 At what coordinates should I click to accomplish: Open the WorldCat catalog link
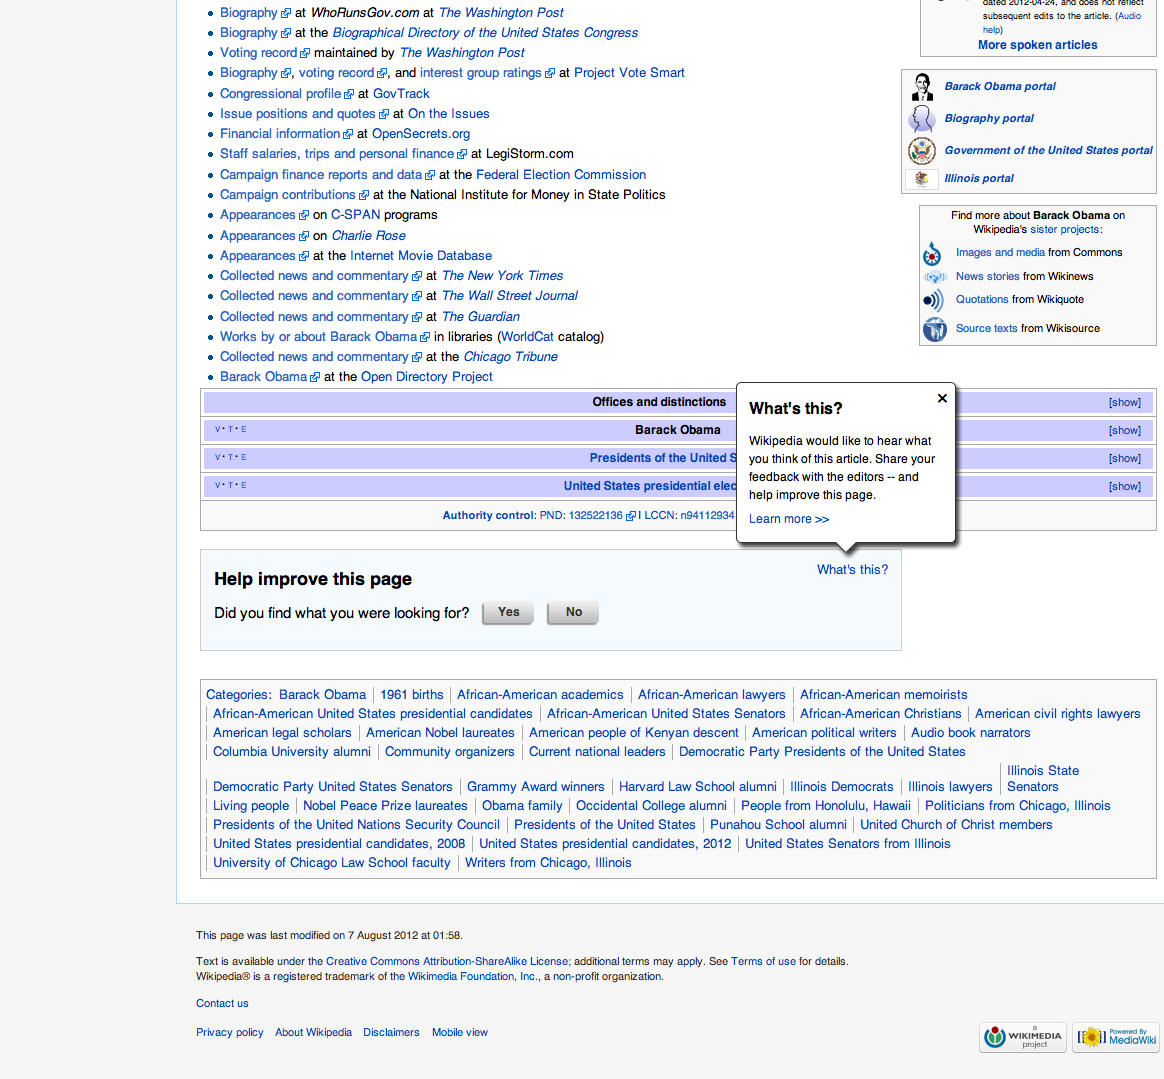pos(527,336)
